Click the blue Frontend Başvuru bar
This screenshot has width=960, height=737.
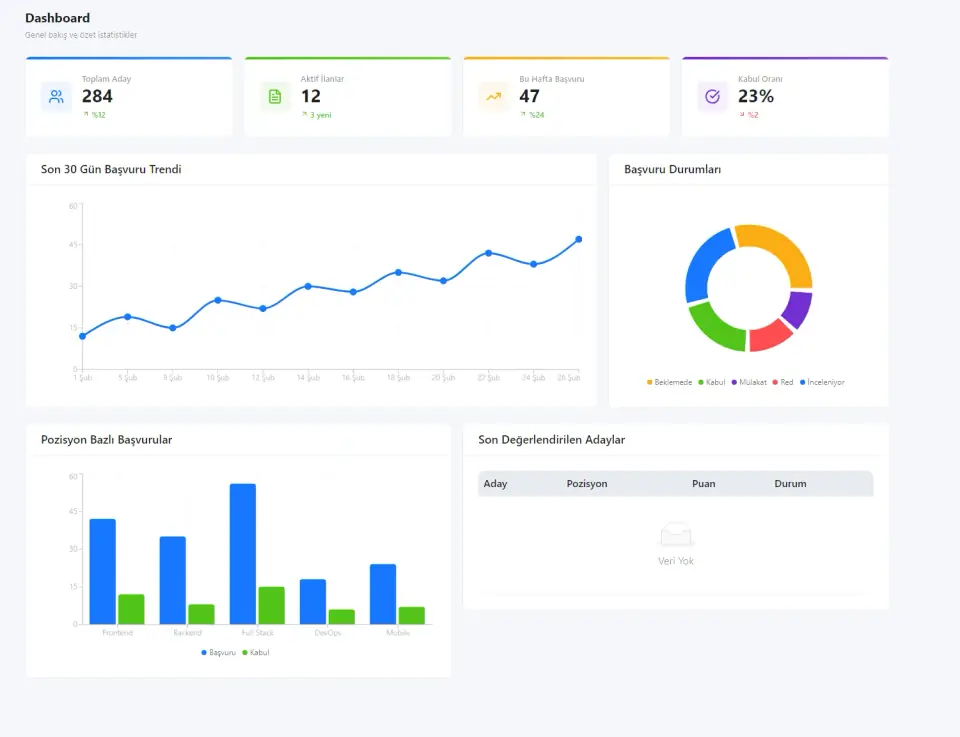[102, 572]
